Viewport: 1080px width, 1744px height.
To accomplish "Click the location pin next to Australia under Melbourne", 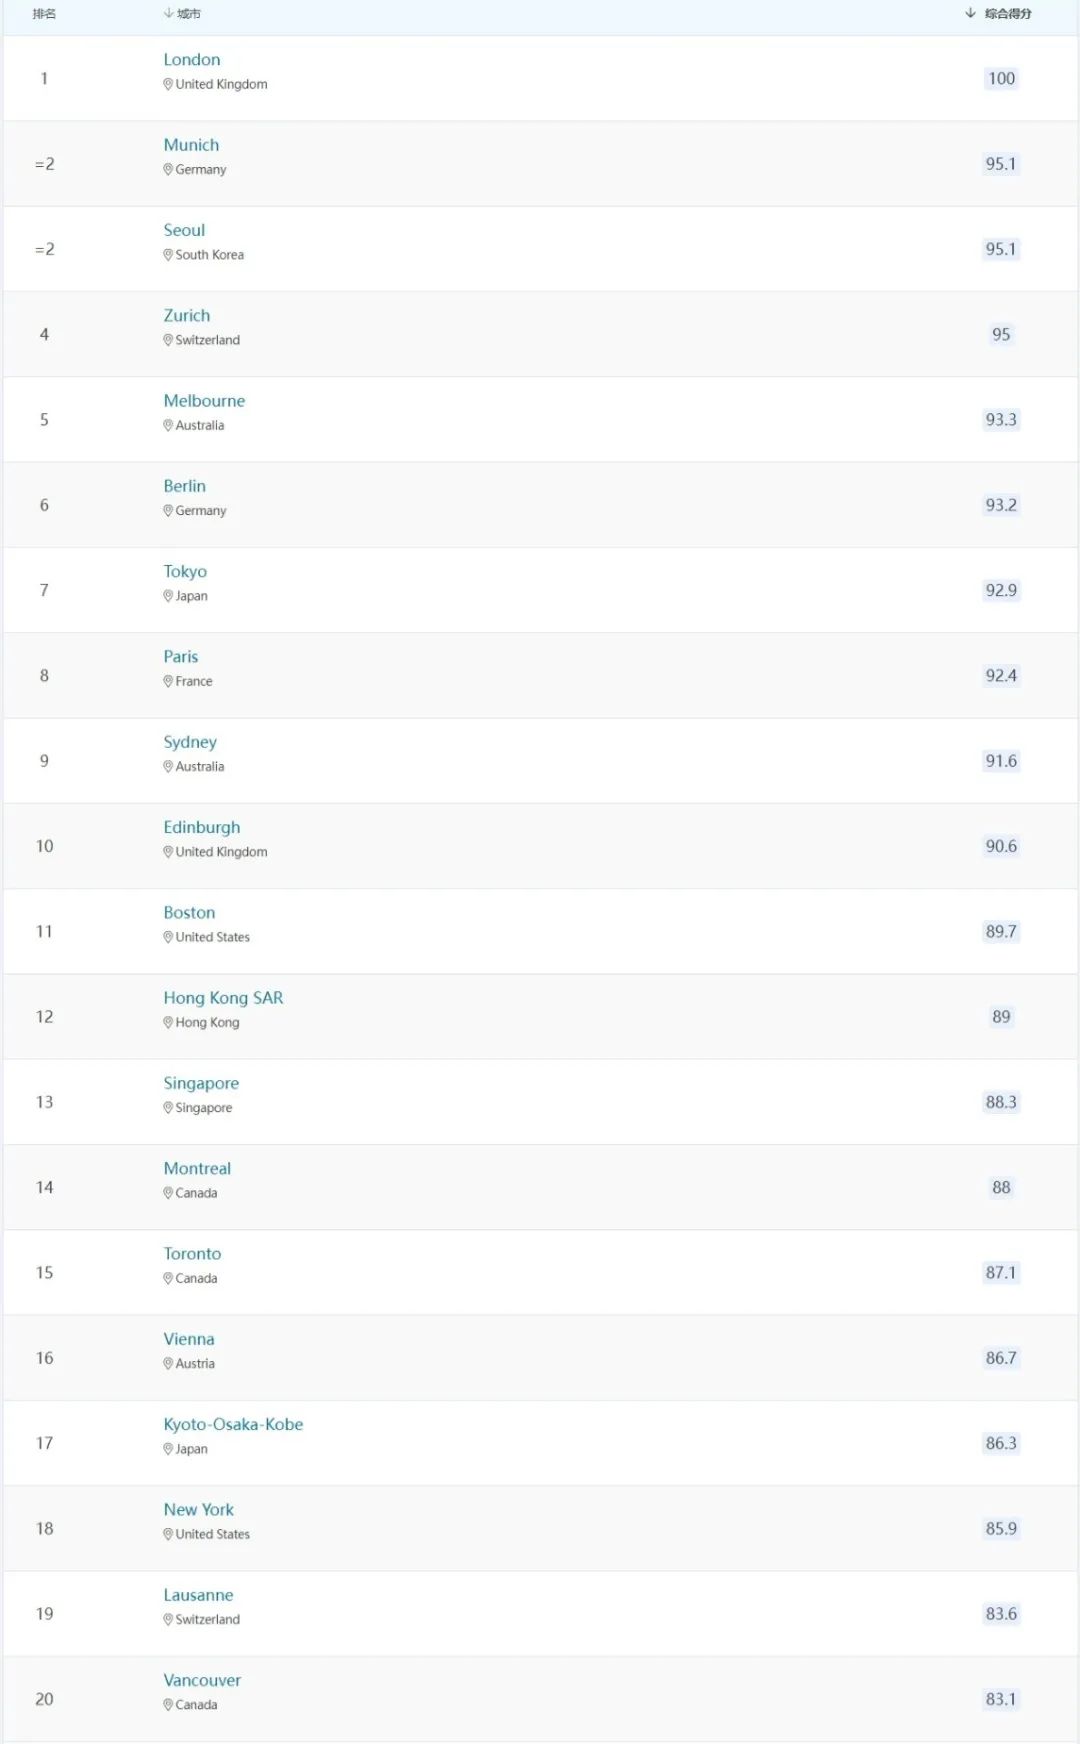I will pyautogui.click(x=168, y=425).
